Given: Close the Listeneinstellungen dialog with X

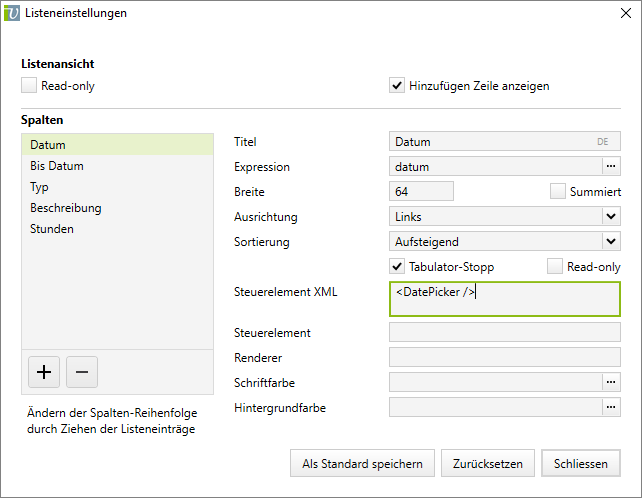Looking at the screenshot, I should click(x=618, y=14).
